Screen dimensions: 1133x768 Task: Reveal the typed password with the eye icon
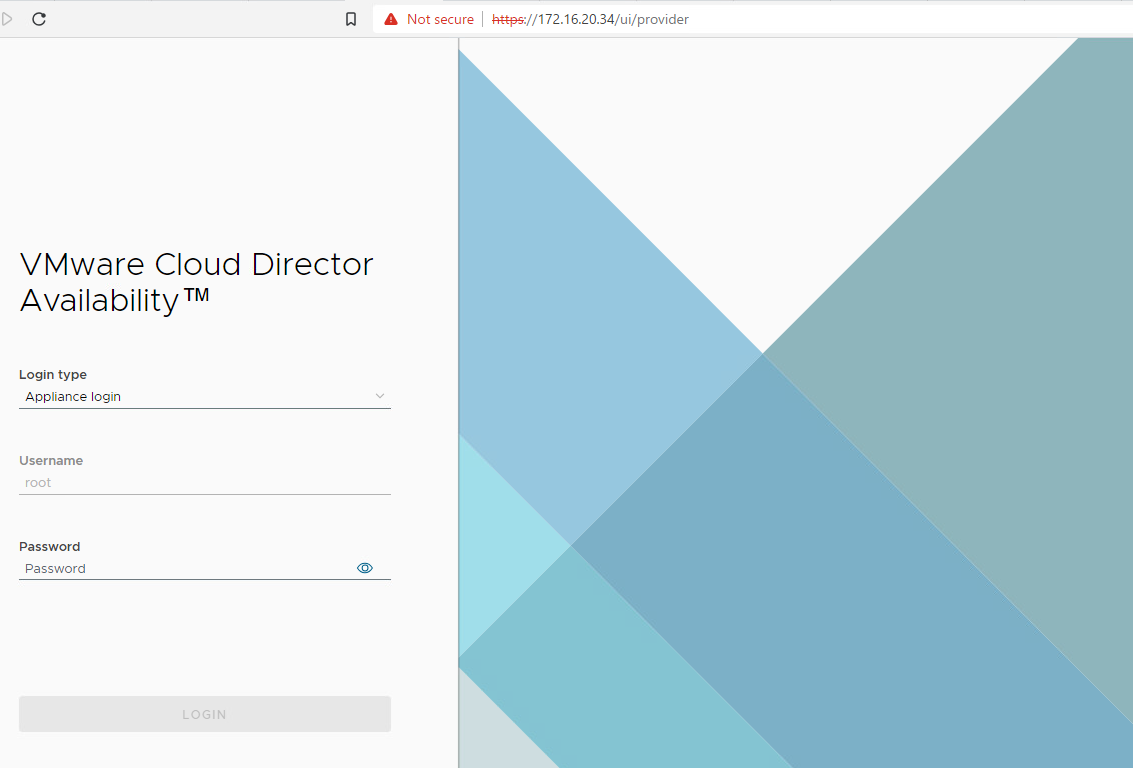coord(365,567)
